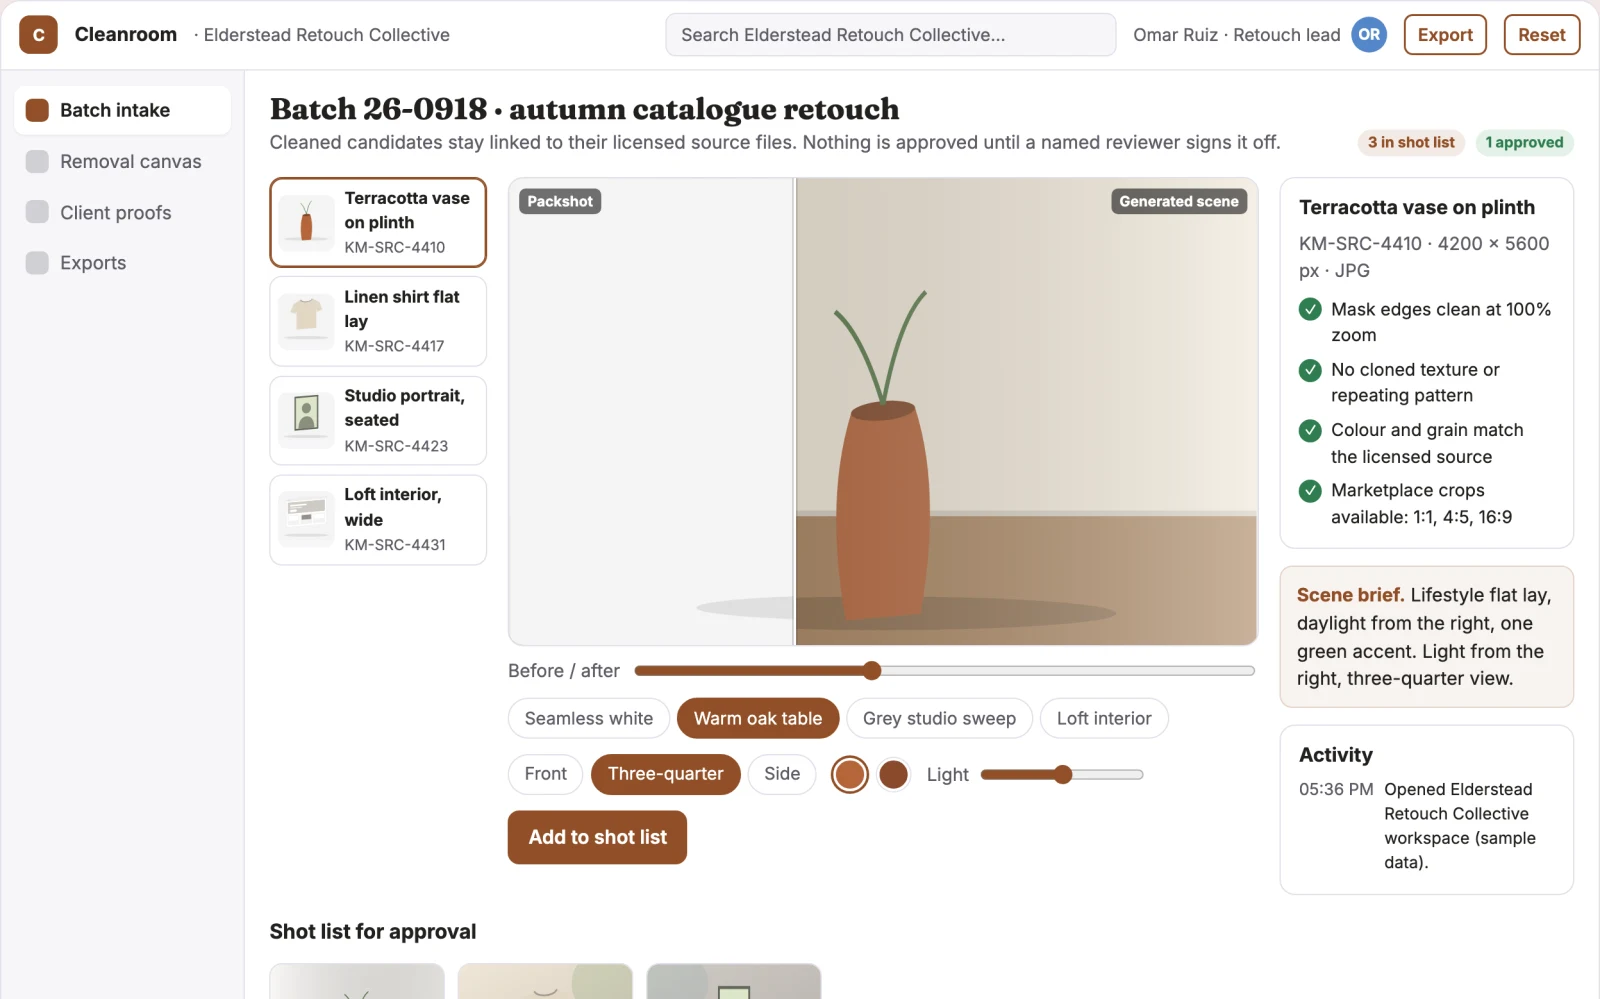Viewport: 1600px width, 999px height.
Task: Click the Reset button
Action: (1541, 35)
